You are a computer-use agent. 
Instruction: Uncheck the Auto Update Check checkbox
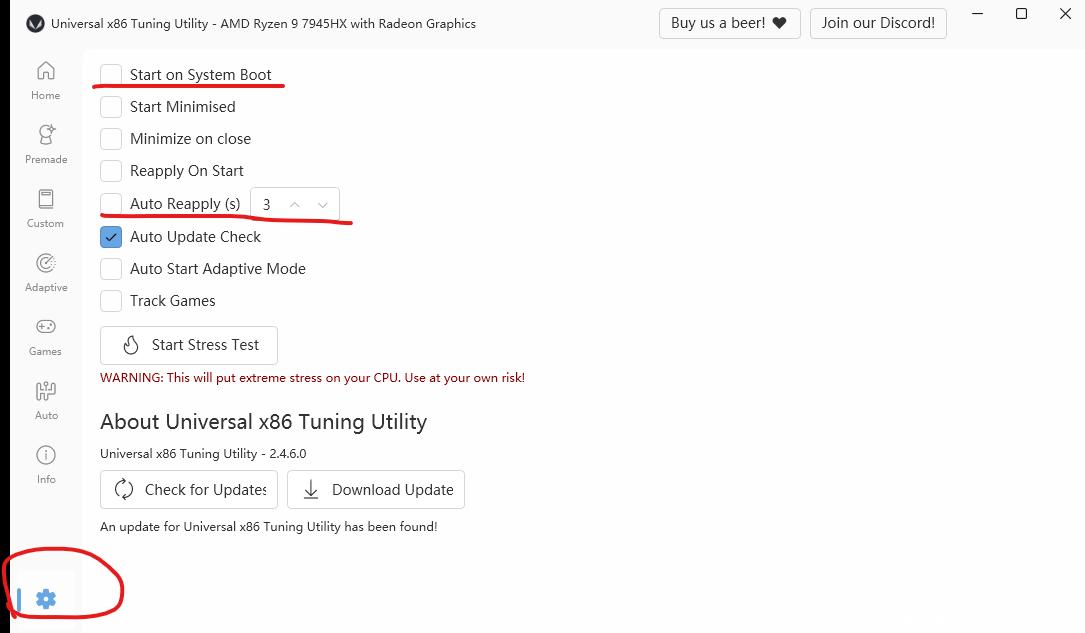[x=111, y=237]
